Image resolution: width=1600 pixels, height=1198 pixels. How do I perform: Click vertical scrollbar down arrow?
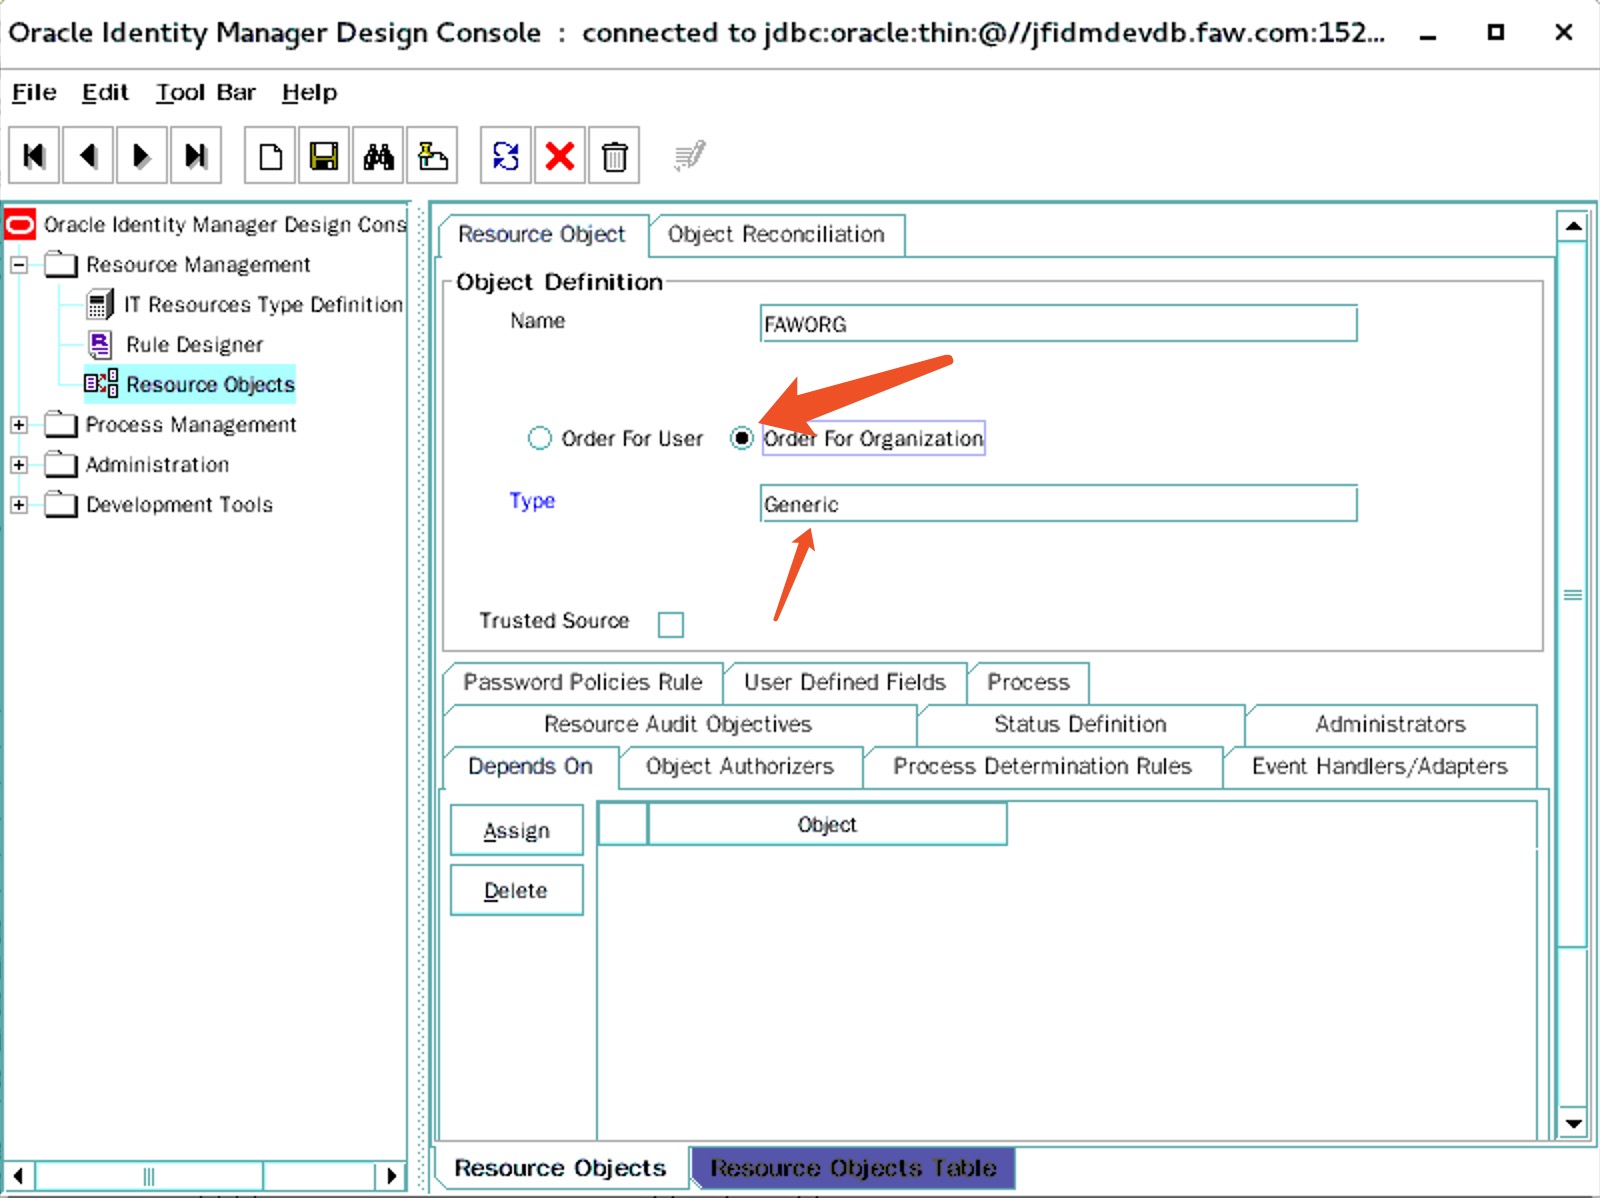tap(1573, 1124)
